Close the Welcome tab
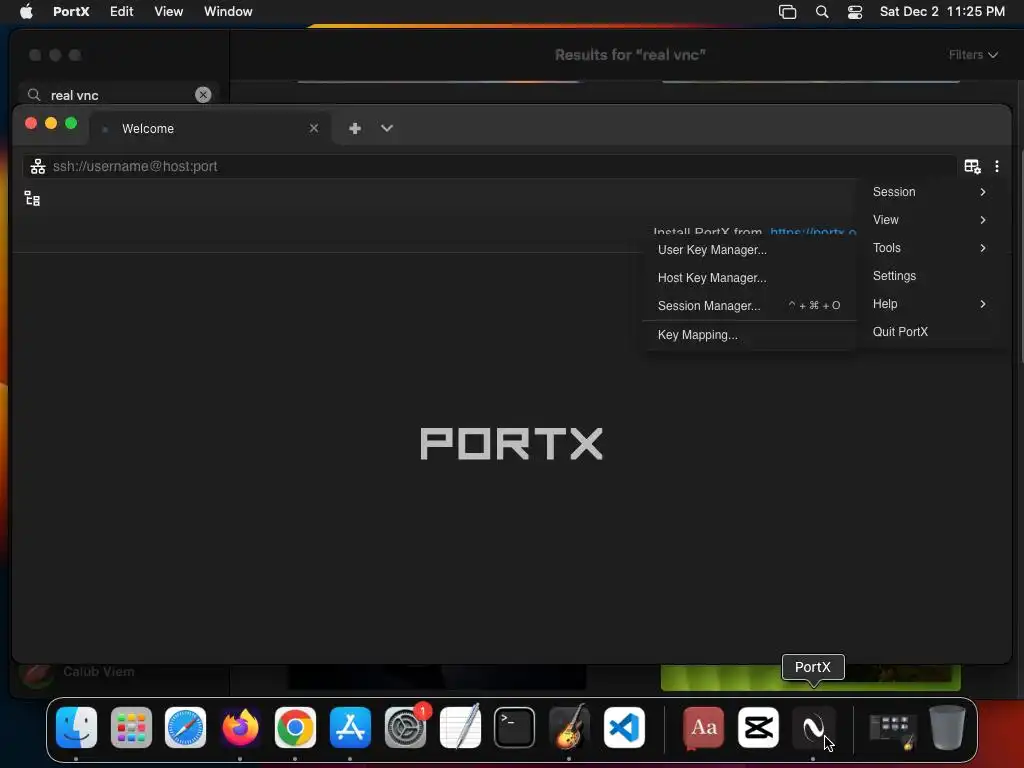Viewport: 1024px width, 768px height. coord(314,128)
